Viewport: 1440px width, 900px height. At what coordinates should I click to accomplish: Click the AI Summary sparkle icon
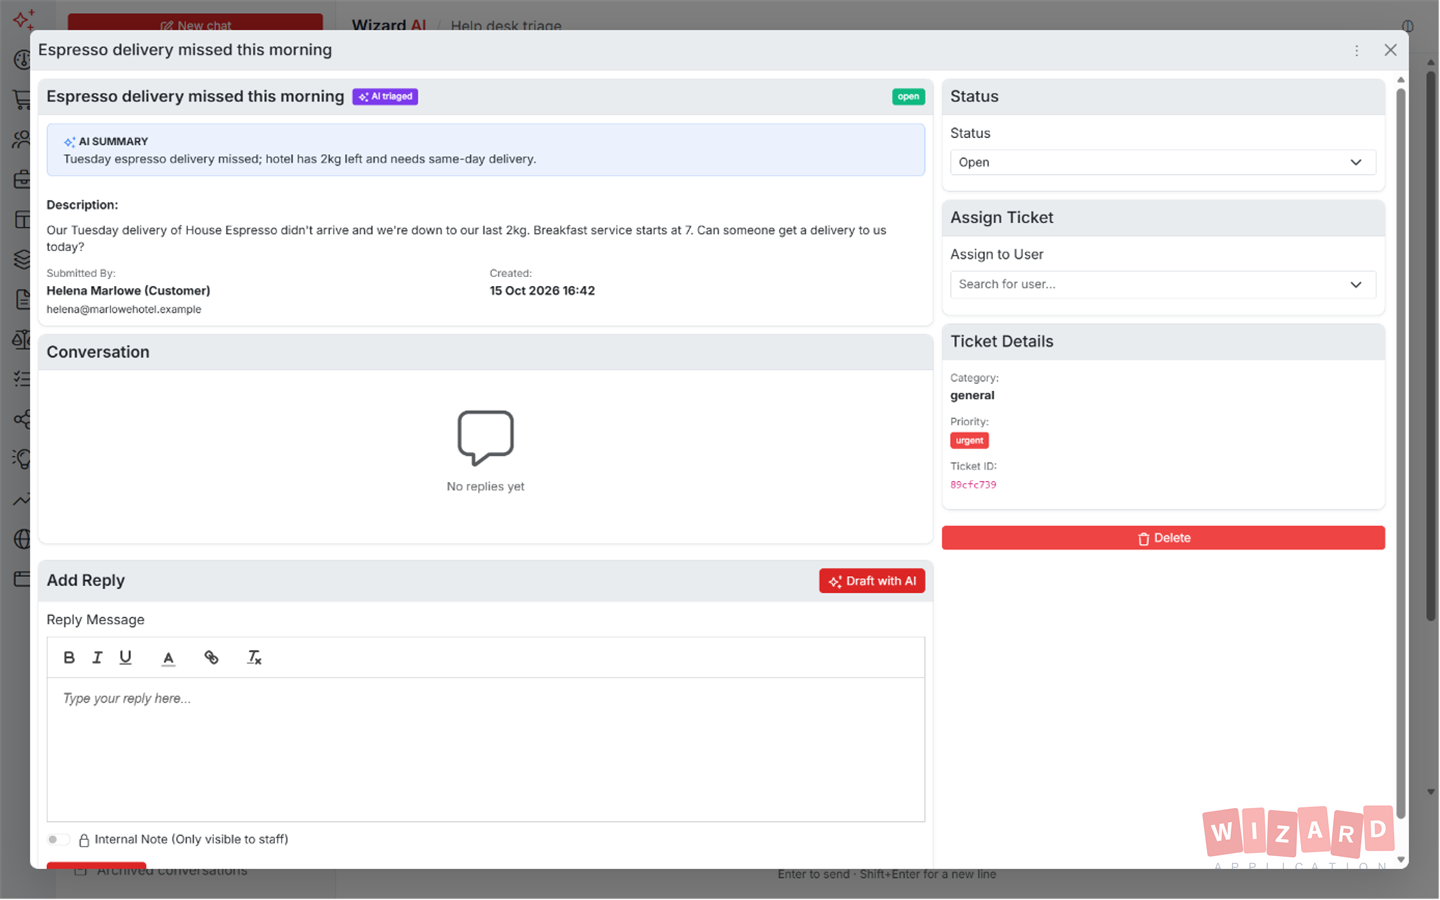point(69,142)
